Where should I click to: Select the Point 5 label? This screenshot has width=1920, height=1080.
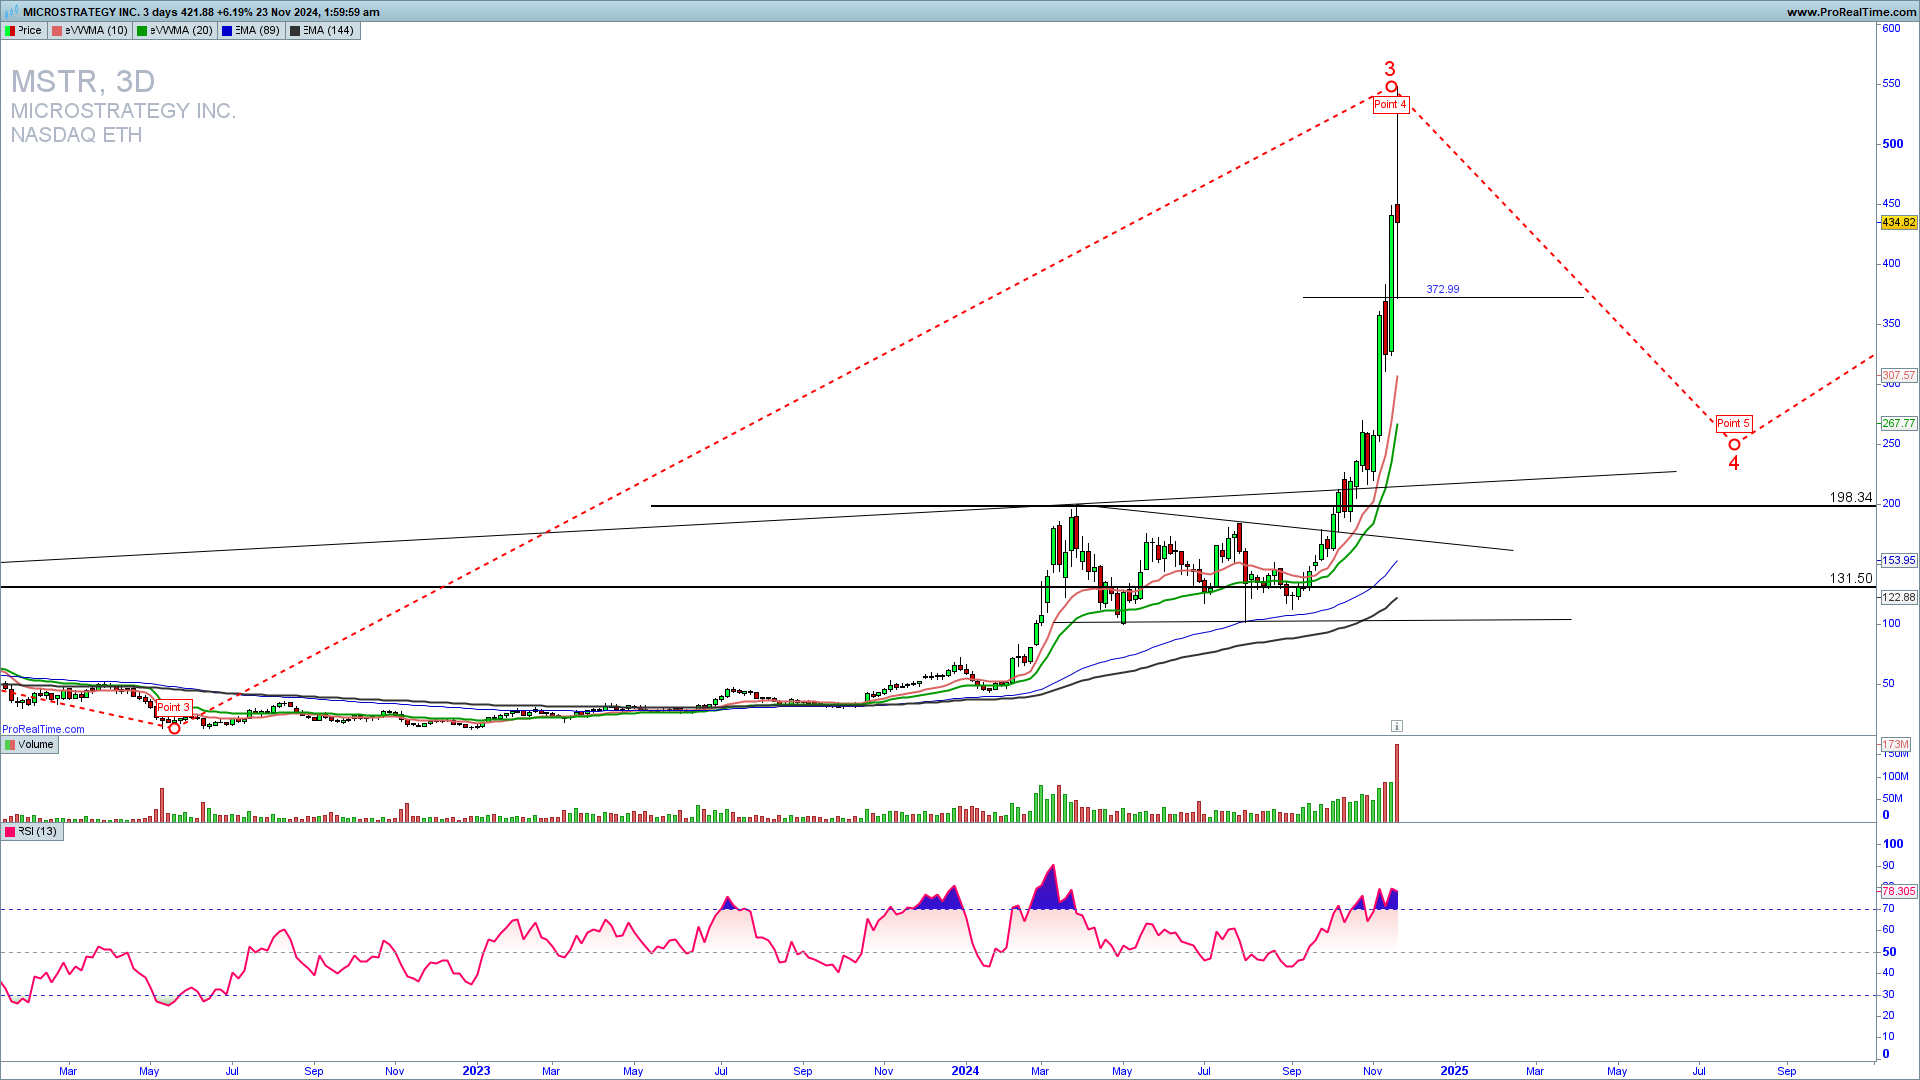[x=1734, y=424]
